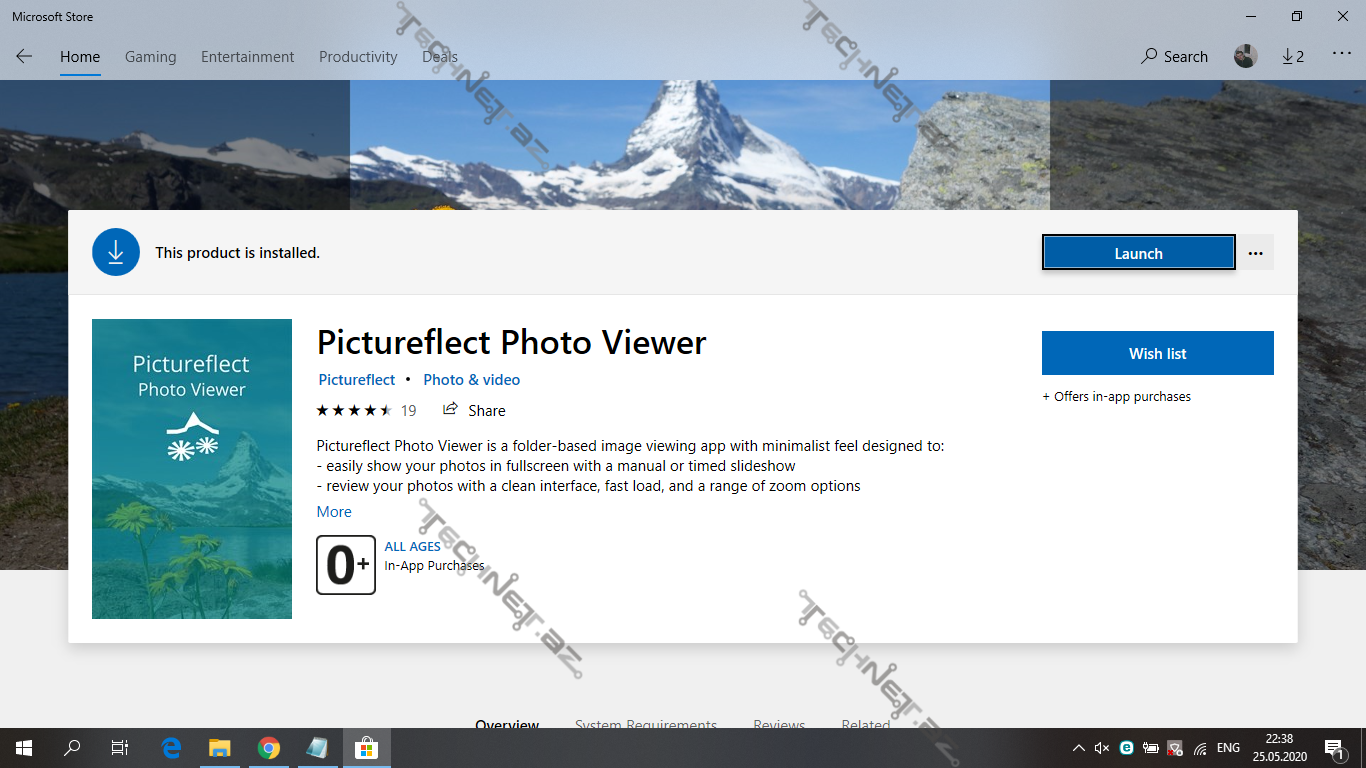
Task: Click the ALL AGES rating link
Action: pos(412,547)
